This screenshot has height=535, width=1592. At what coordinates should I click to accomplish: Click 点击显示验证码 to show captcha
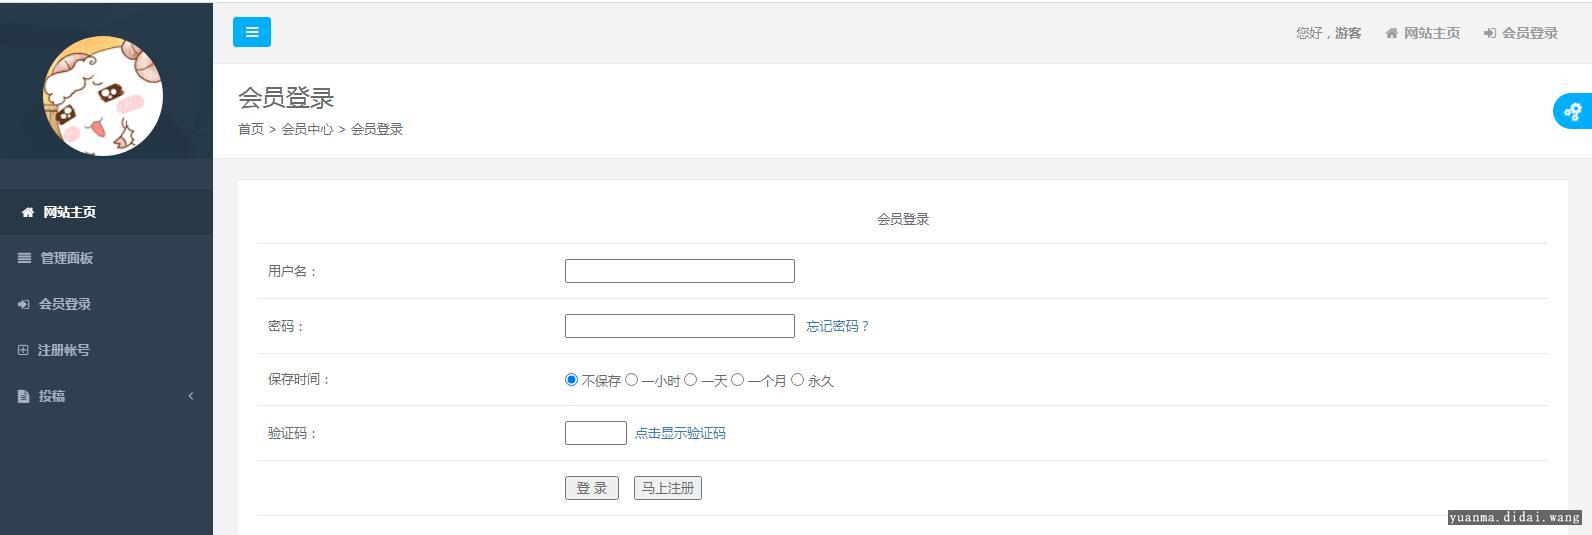coord(680,433)
